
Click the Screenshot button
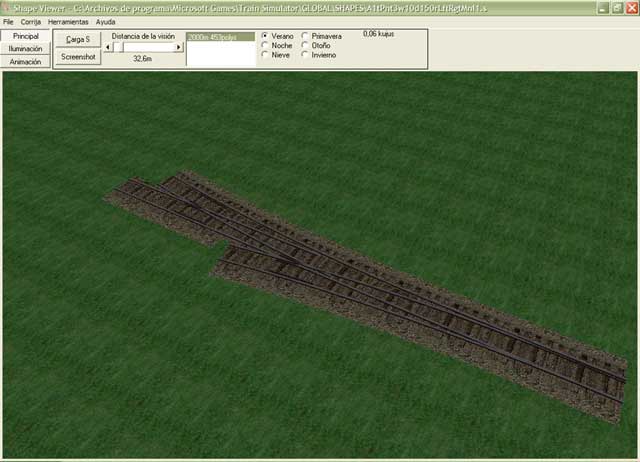pos(78,57)
